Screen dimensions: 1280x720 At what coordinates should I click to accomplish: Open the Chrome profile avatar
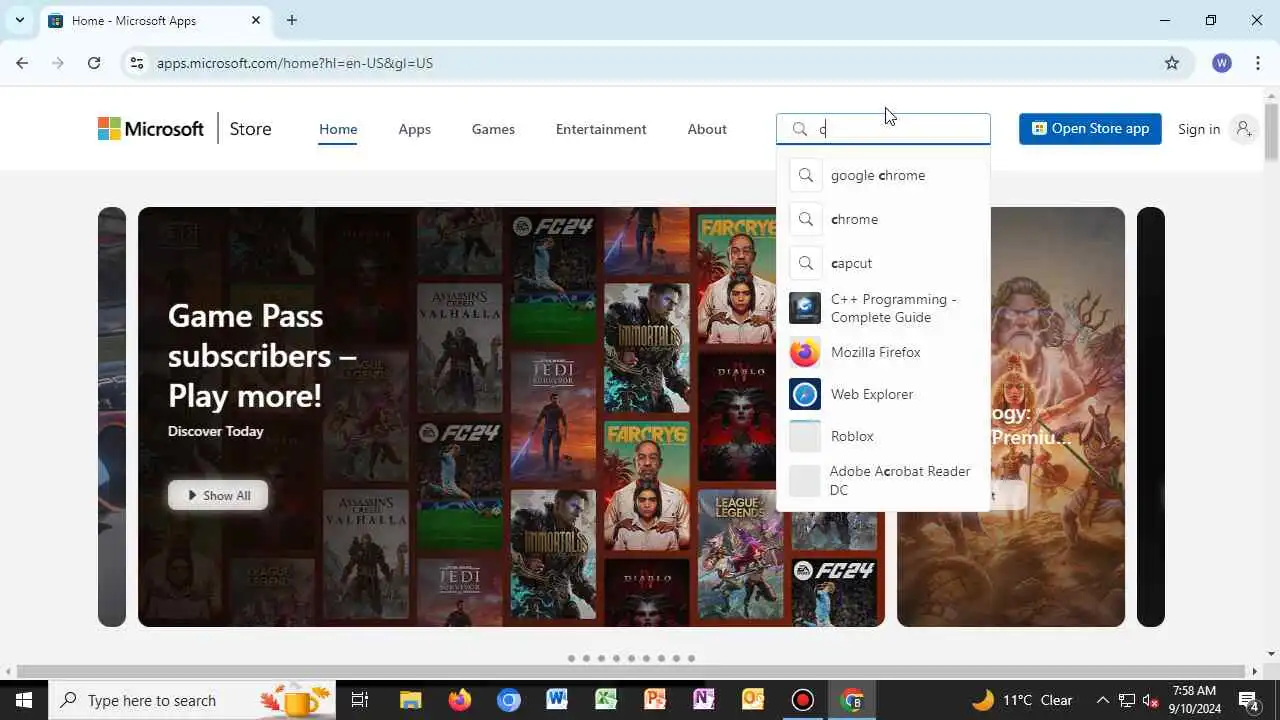click(1221, 63)
